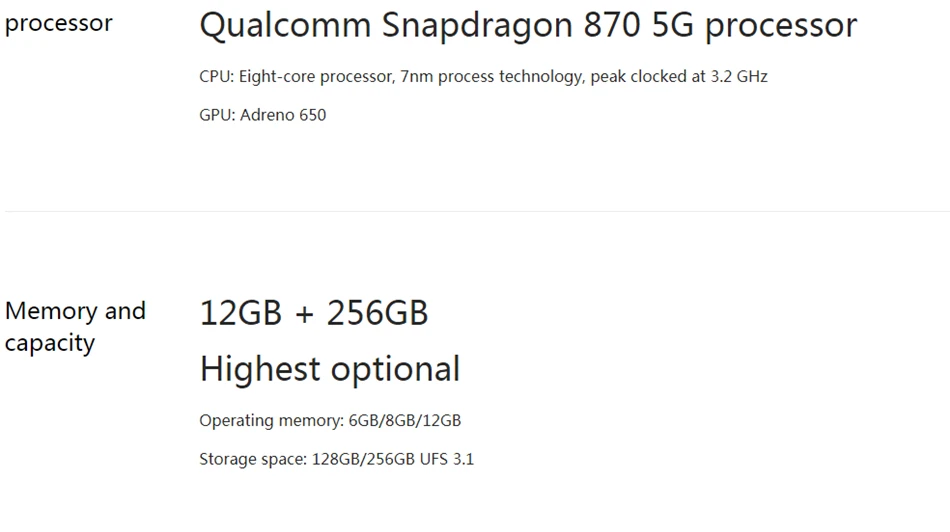Click the horizontal divider between sections
The image size is (950, 532).
476,211
